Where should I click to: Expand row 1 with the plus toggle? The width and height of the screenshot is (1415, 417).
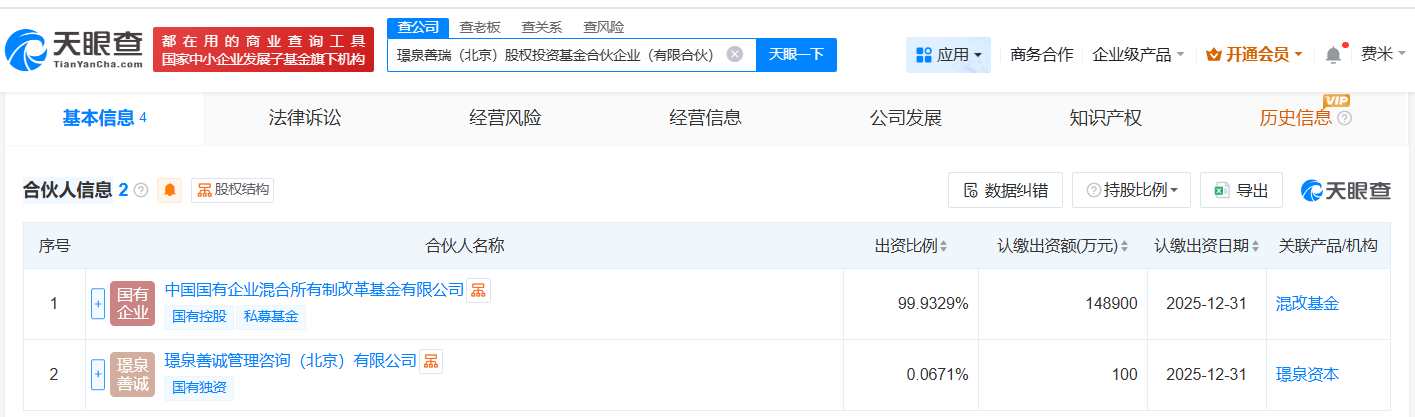(98, 303)
